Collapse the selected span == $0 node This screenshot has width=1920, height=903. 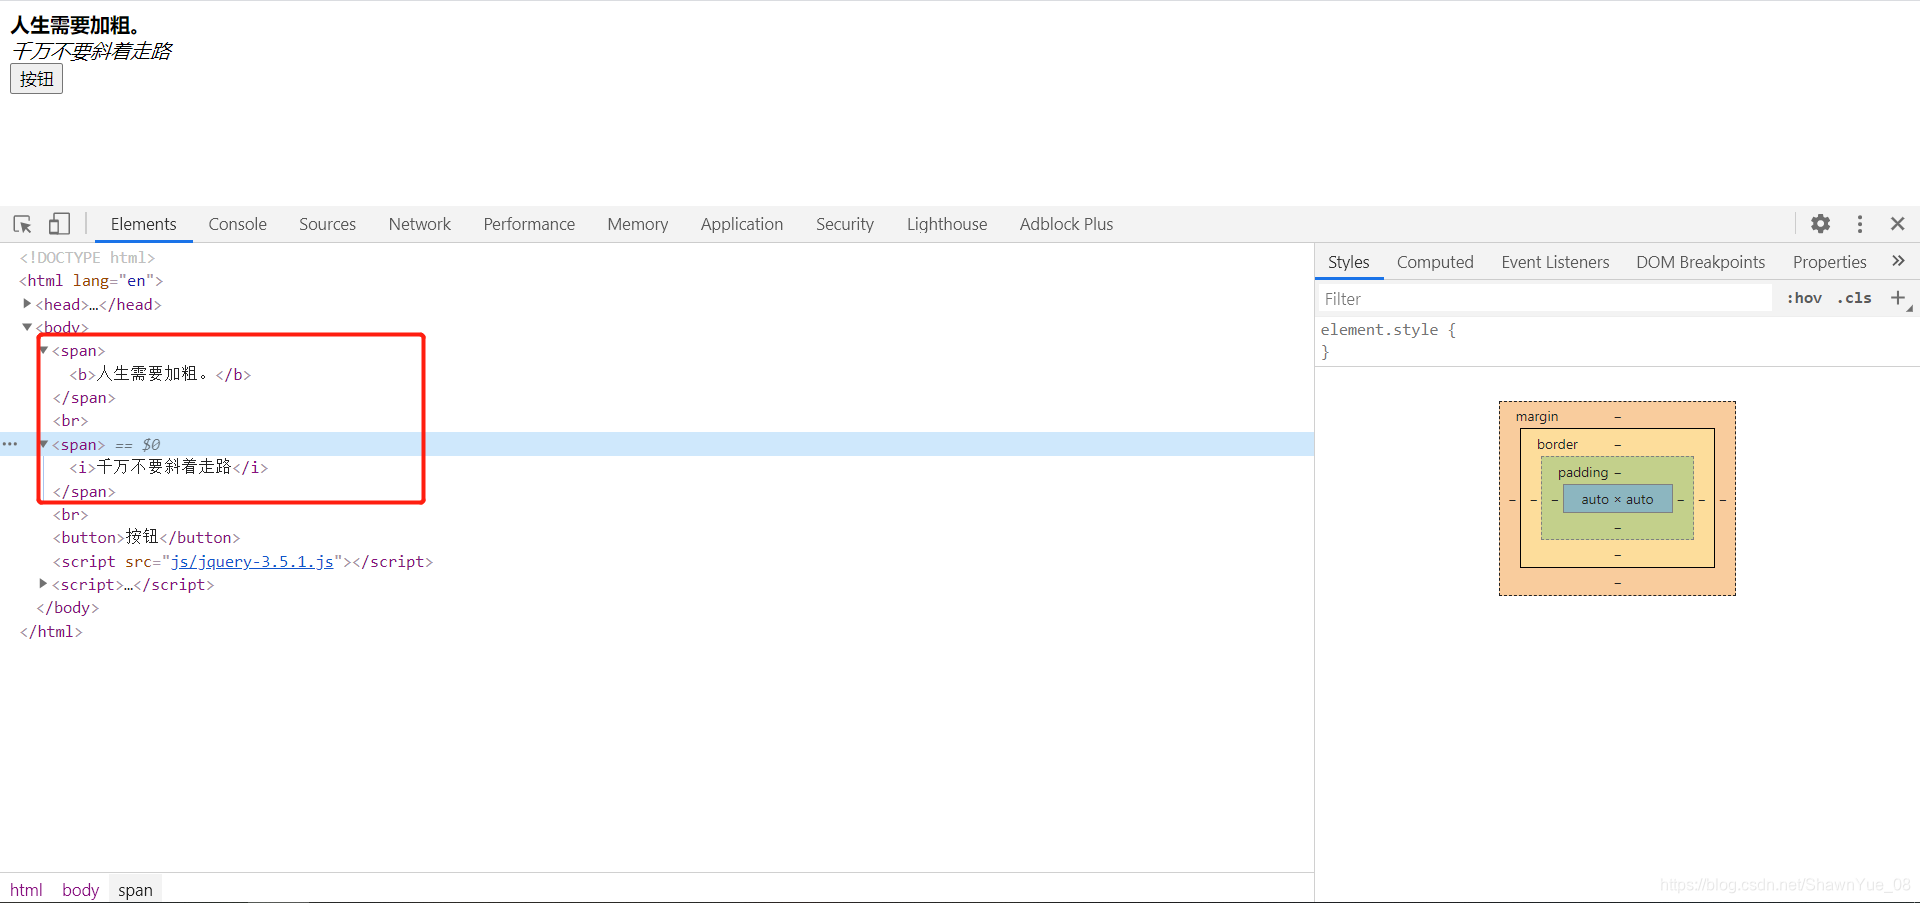click(43, 444)
